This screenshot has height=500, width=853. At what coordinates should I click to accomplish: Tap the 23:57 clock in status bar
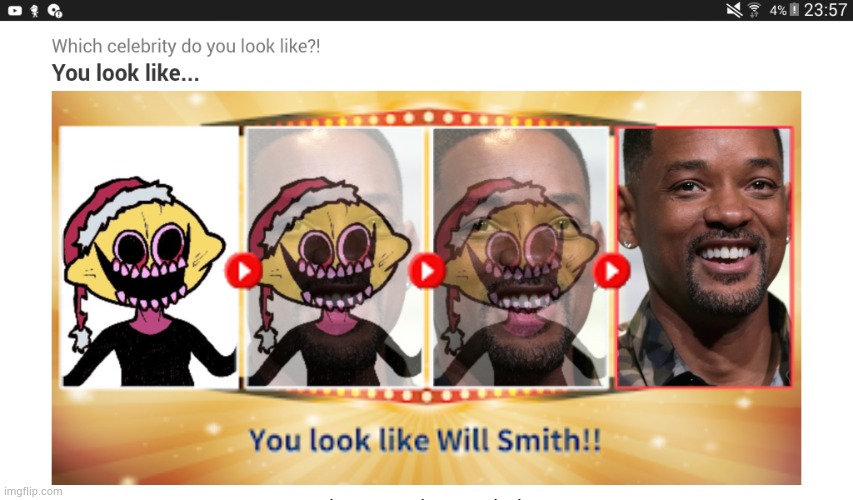[825, 10]
